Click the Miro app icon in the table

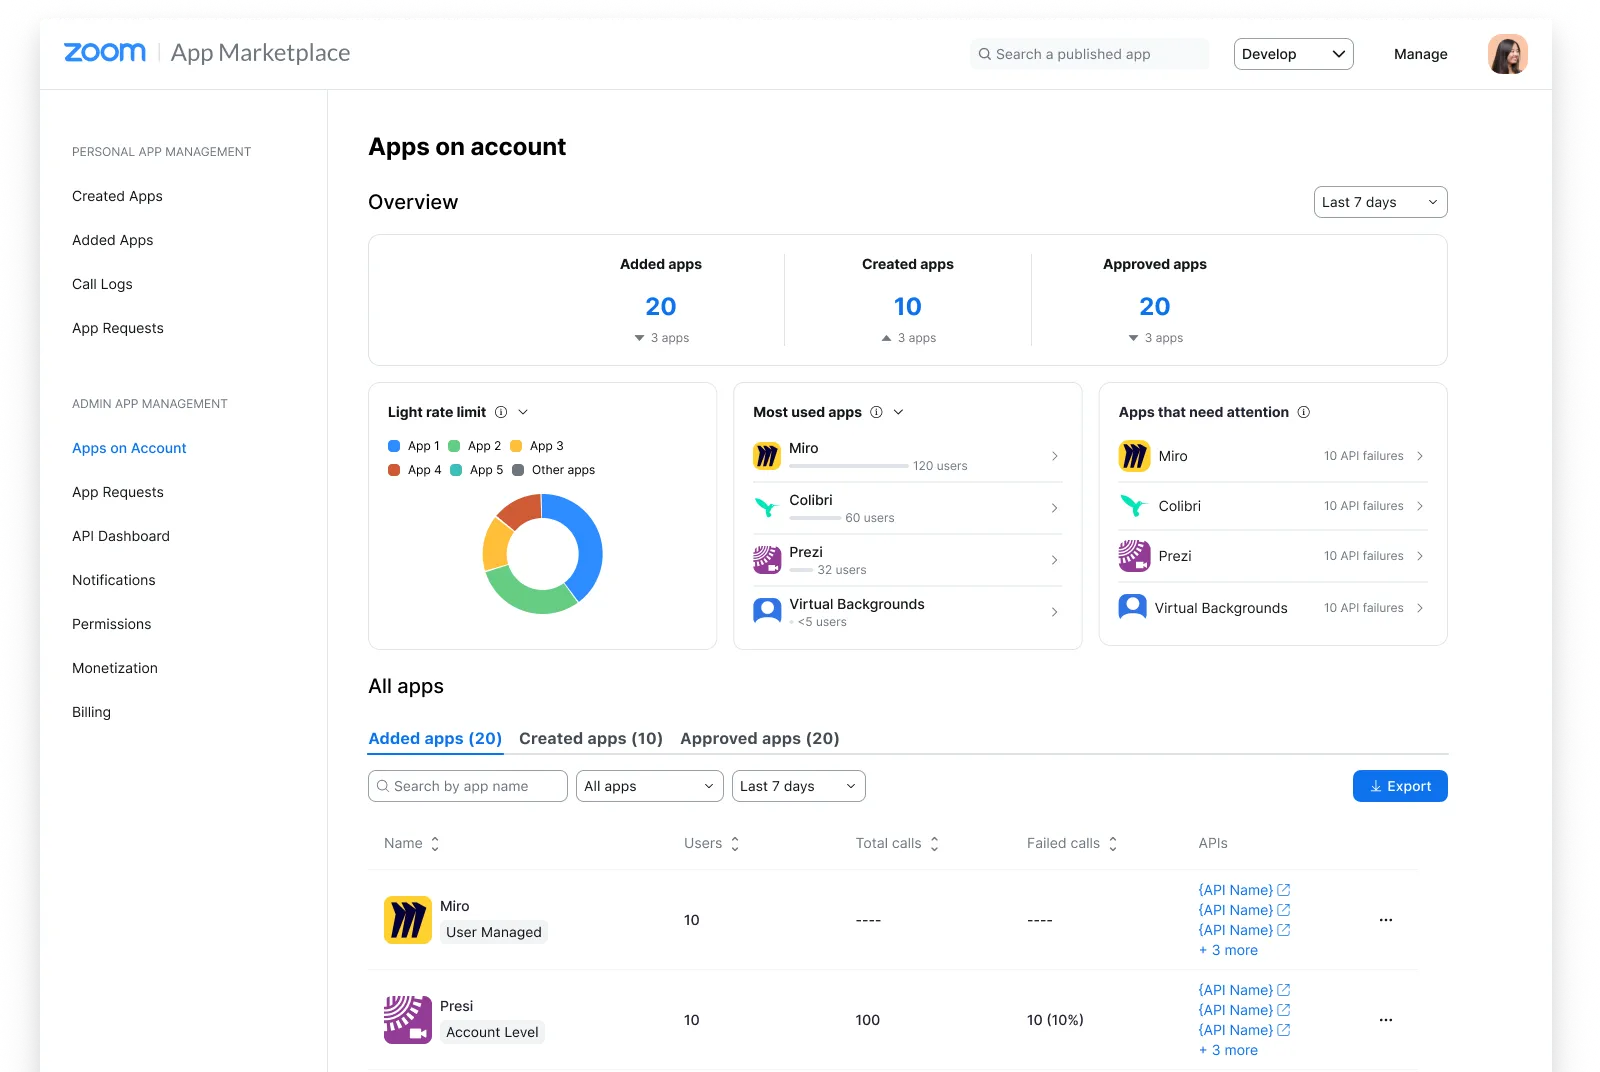click(408, 920)
